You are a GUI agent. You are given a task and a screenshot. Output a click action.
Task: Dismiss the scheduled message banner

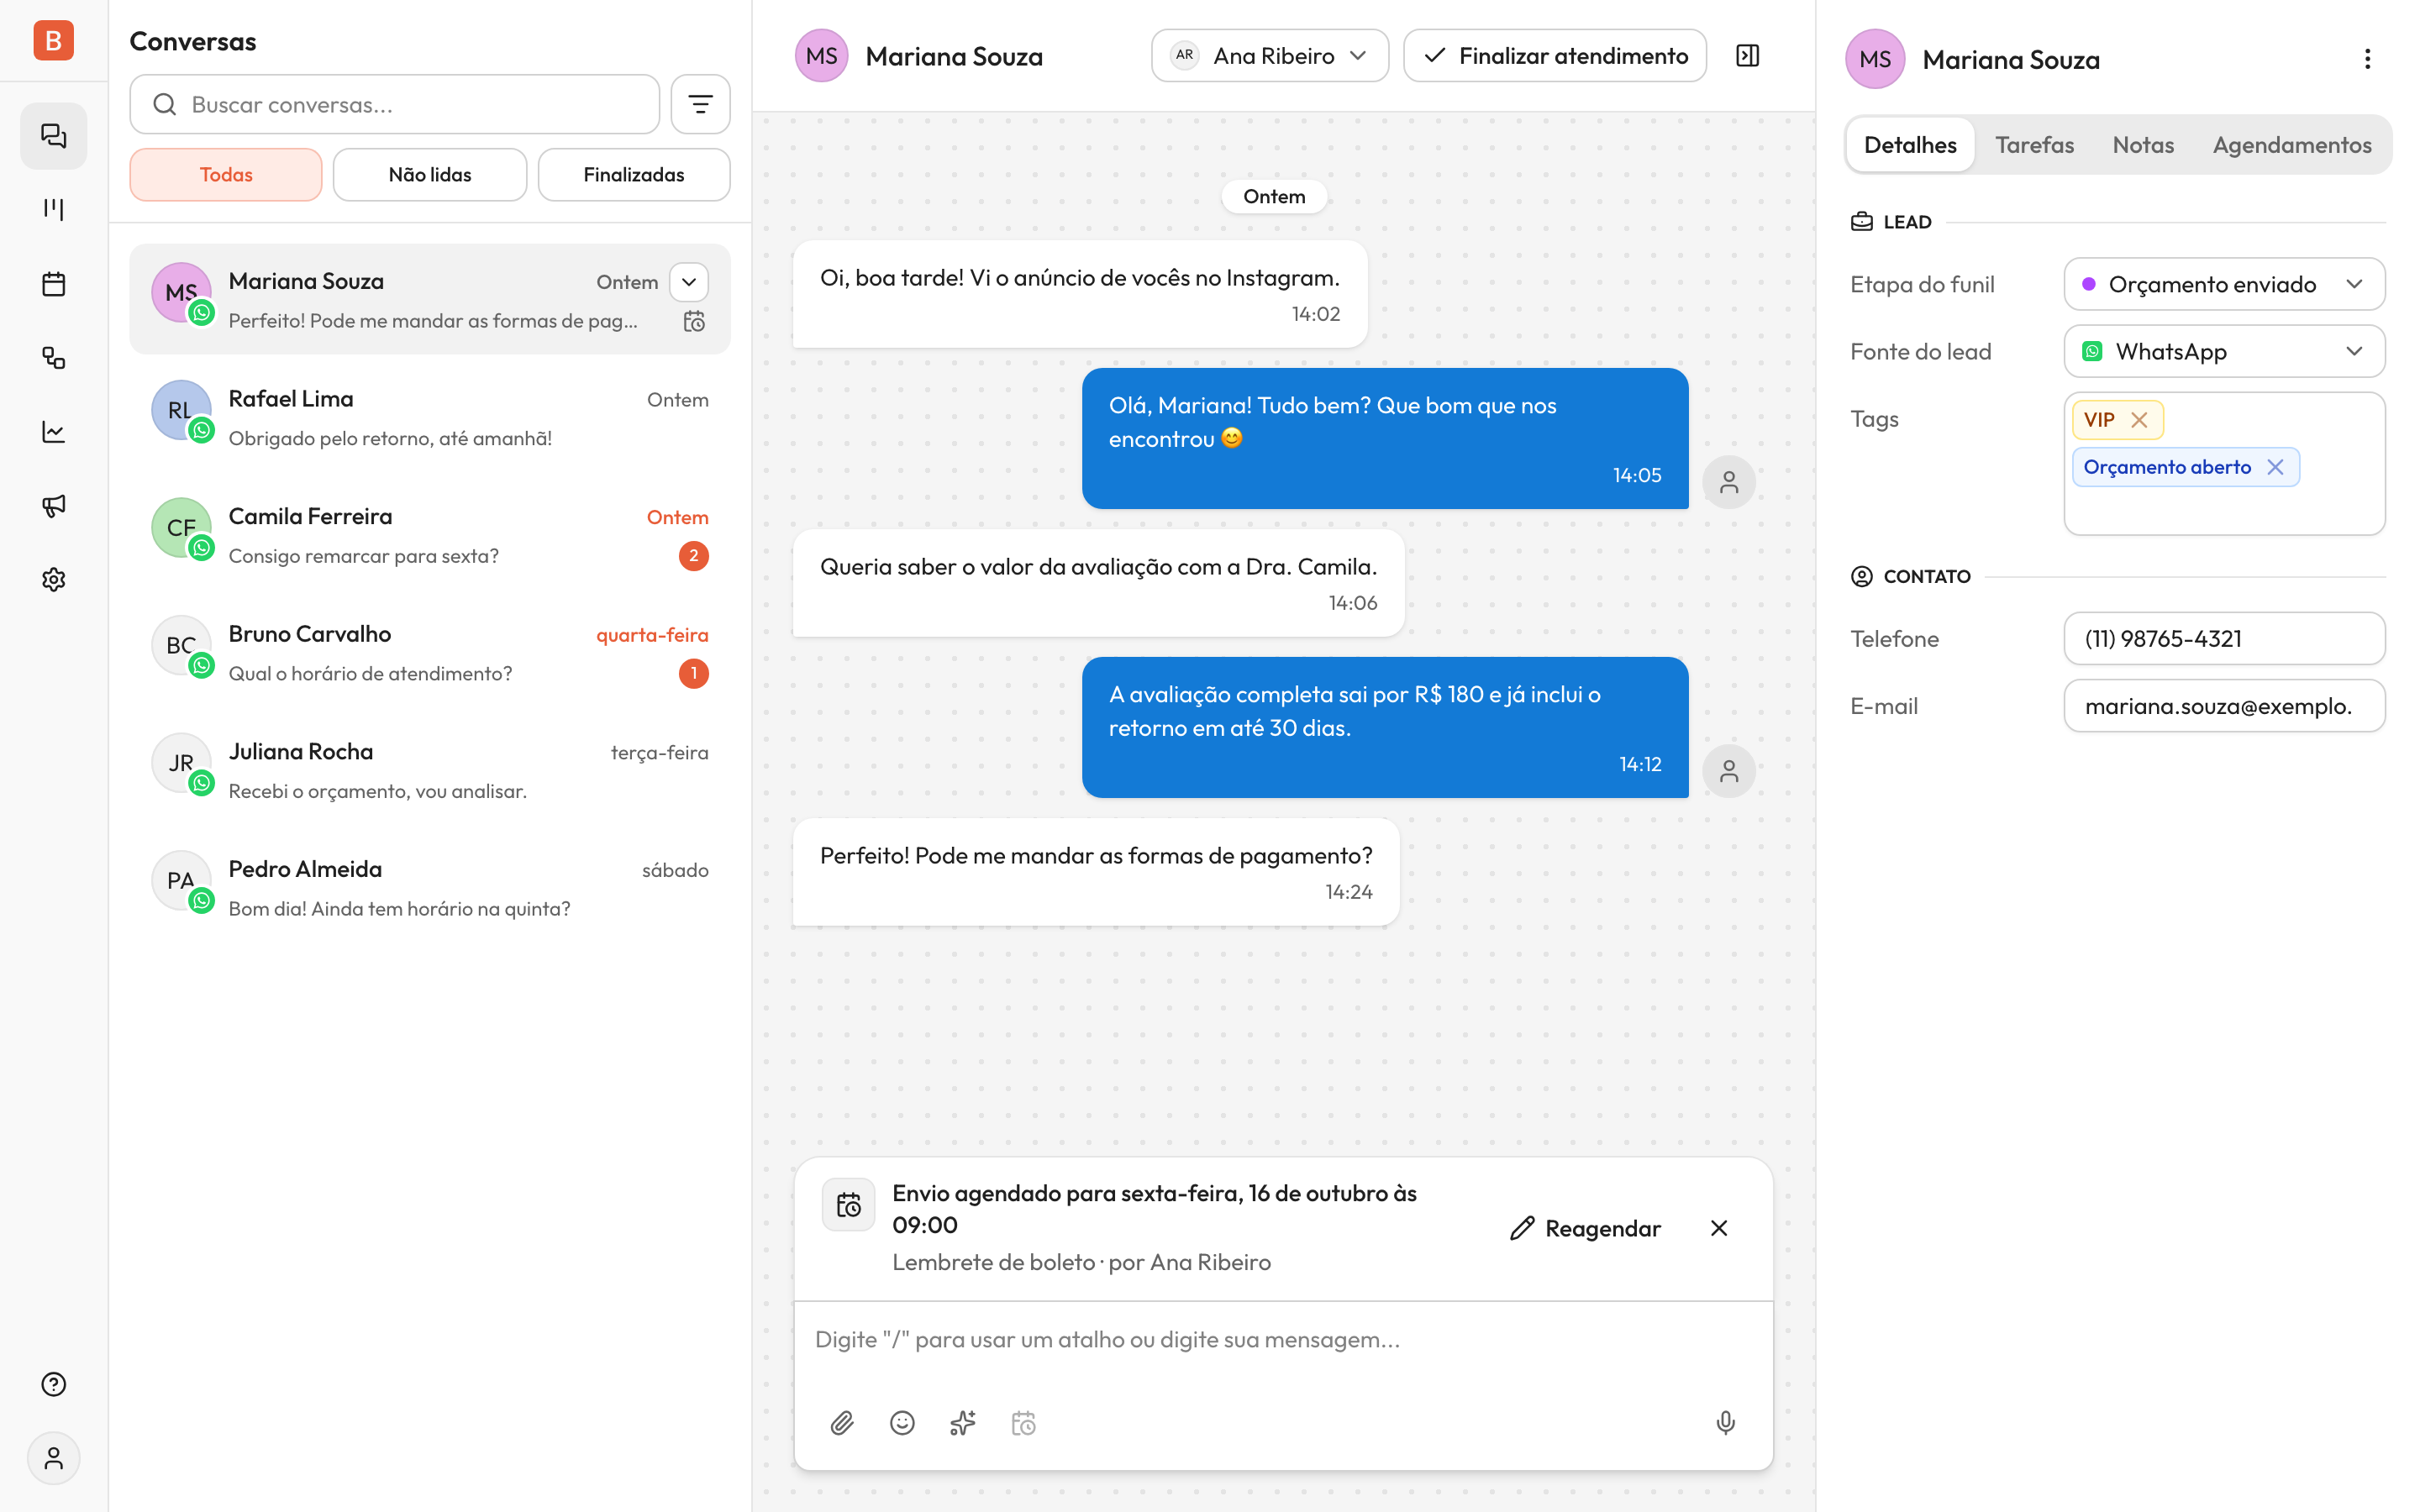click(1718, 1228)
